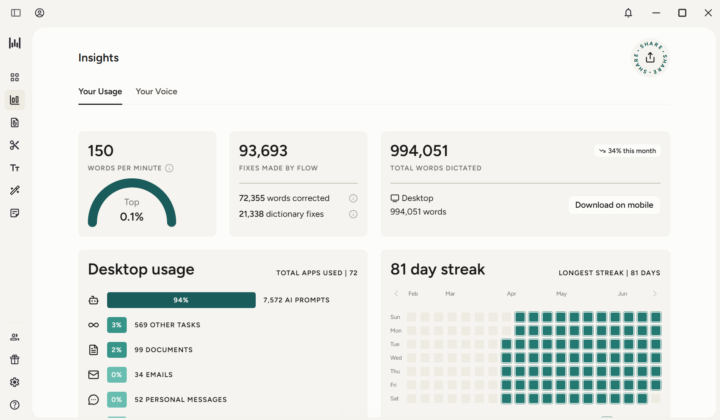Select the Your Usage tab
Image resolution: width=720 pixels, height=420 pixels.
[100, 91]
